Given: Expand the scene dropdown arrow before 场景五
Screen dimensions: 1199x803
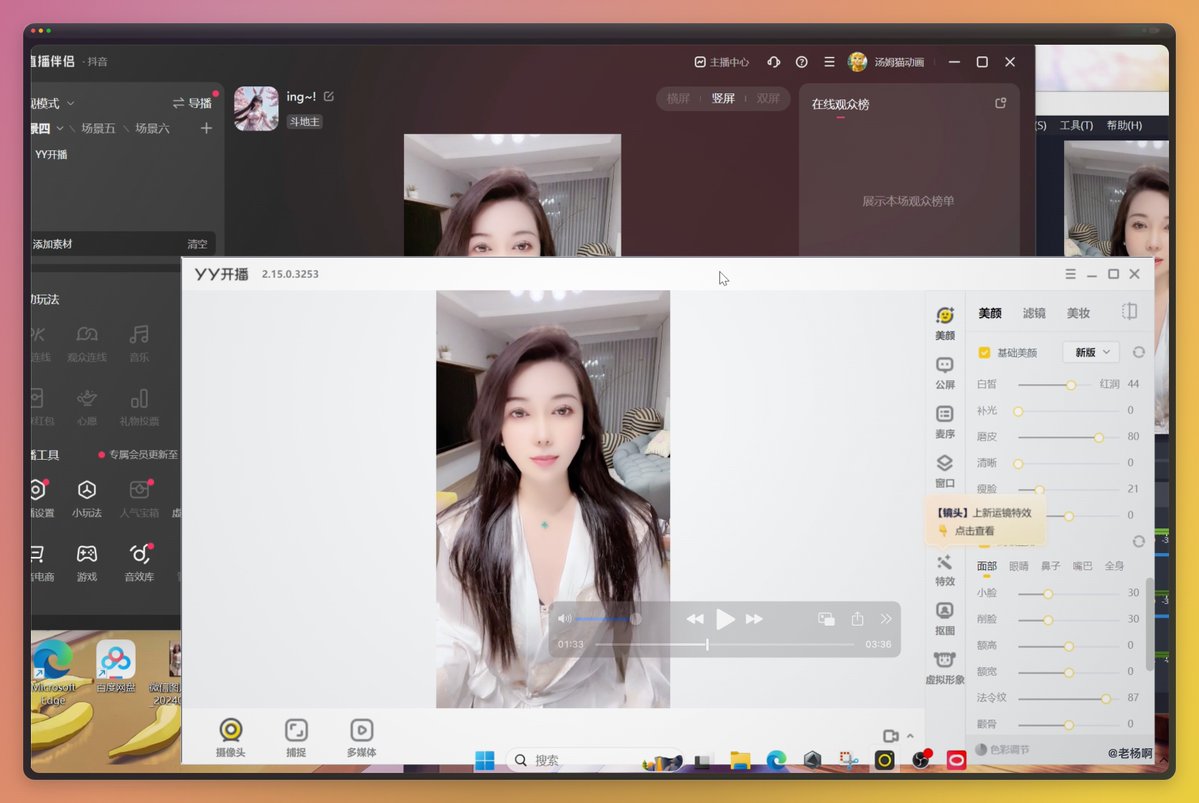Looking at the screenshot, I should click(60, 128).
